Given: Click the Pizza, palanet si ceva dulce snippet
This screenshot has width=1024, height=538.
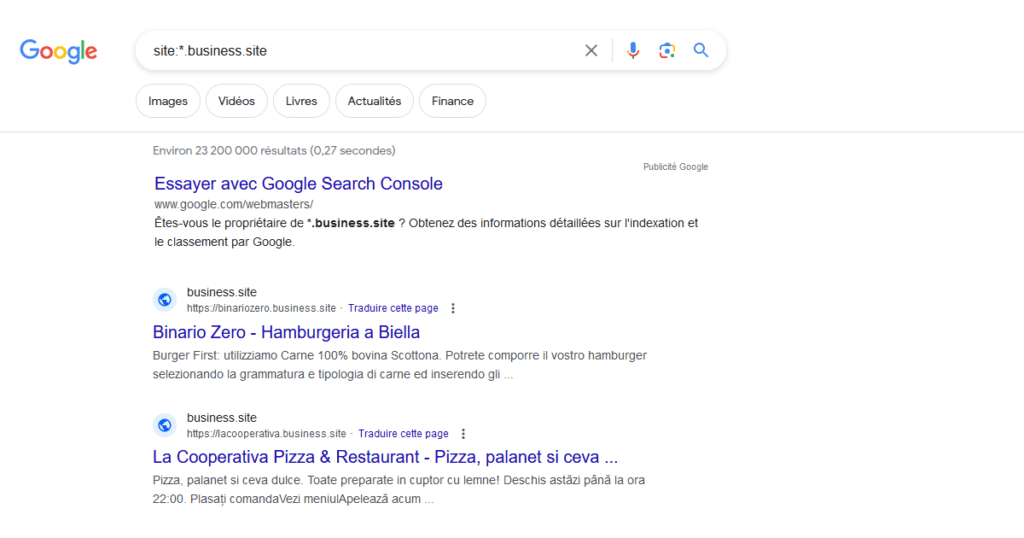Looking at the screenshot, I should pos(399,490).
